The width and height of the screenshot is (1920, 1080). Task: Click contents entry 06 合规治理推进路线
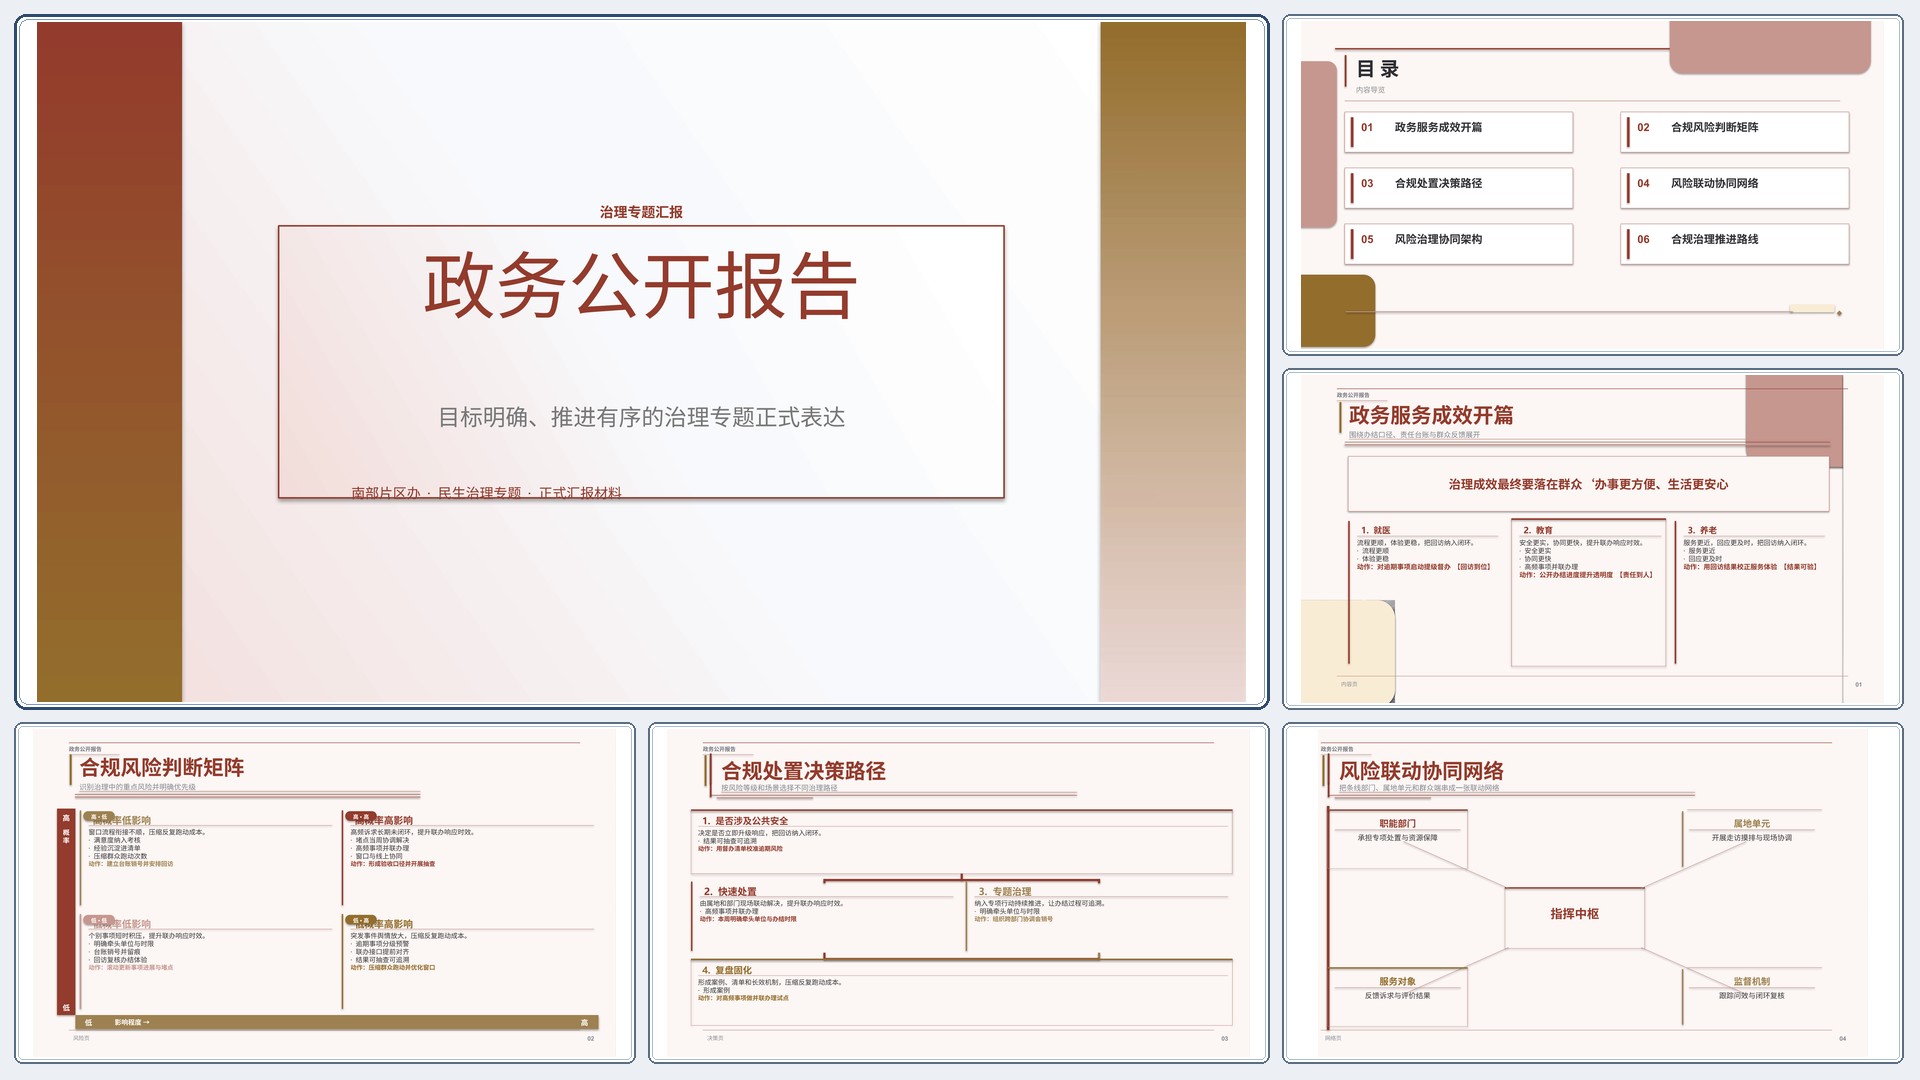pyautogui.click(x=1735, y=244)
